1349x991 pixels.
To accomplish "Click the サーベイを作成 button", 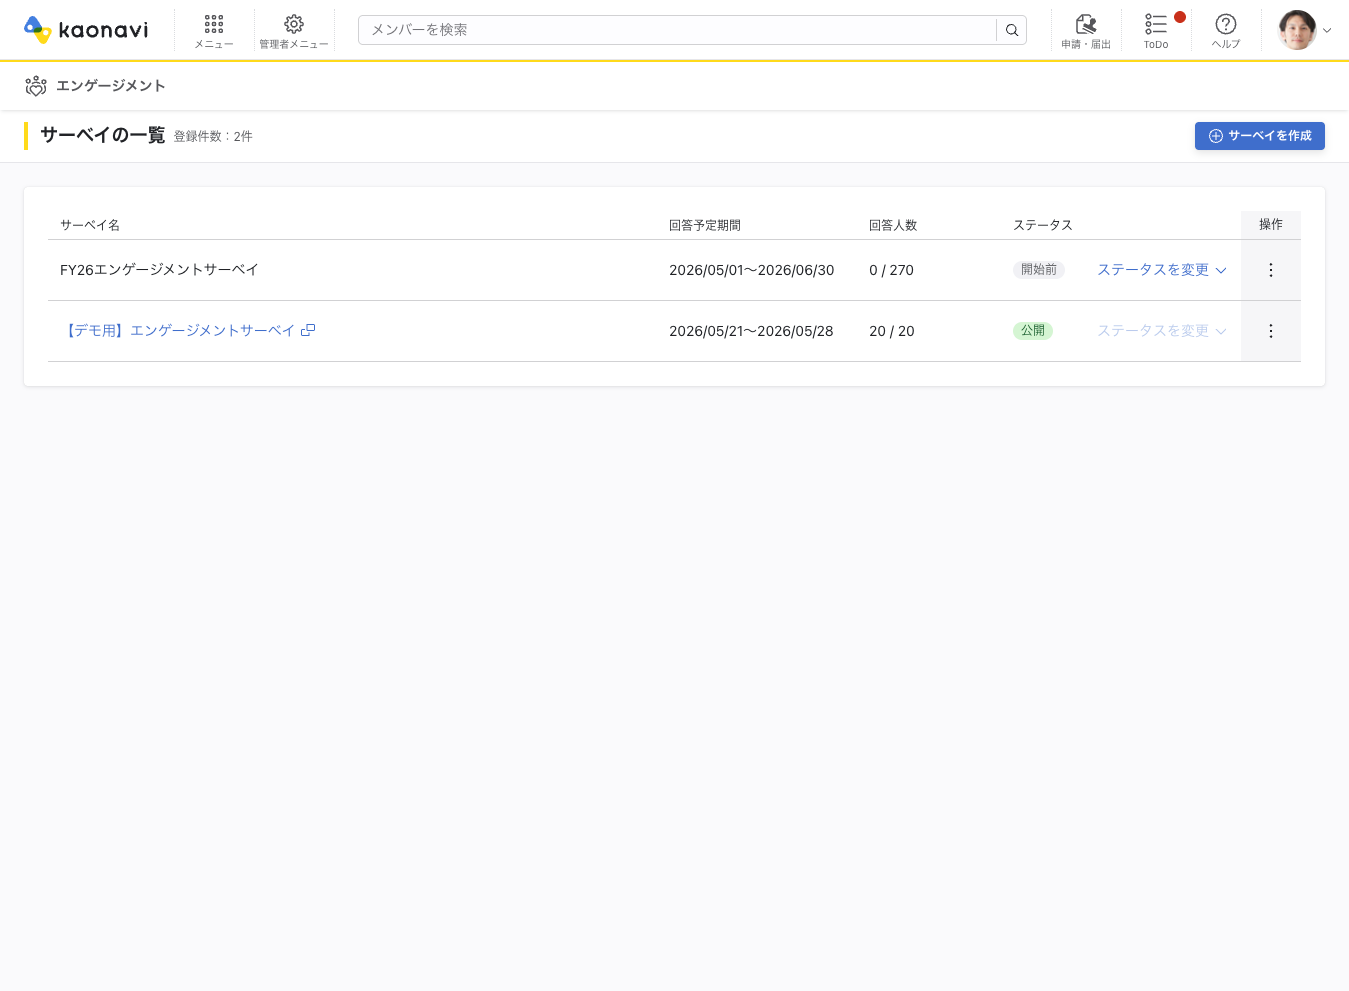I will 1260,136.
